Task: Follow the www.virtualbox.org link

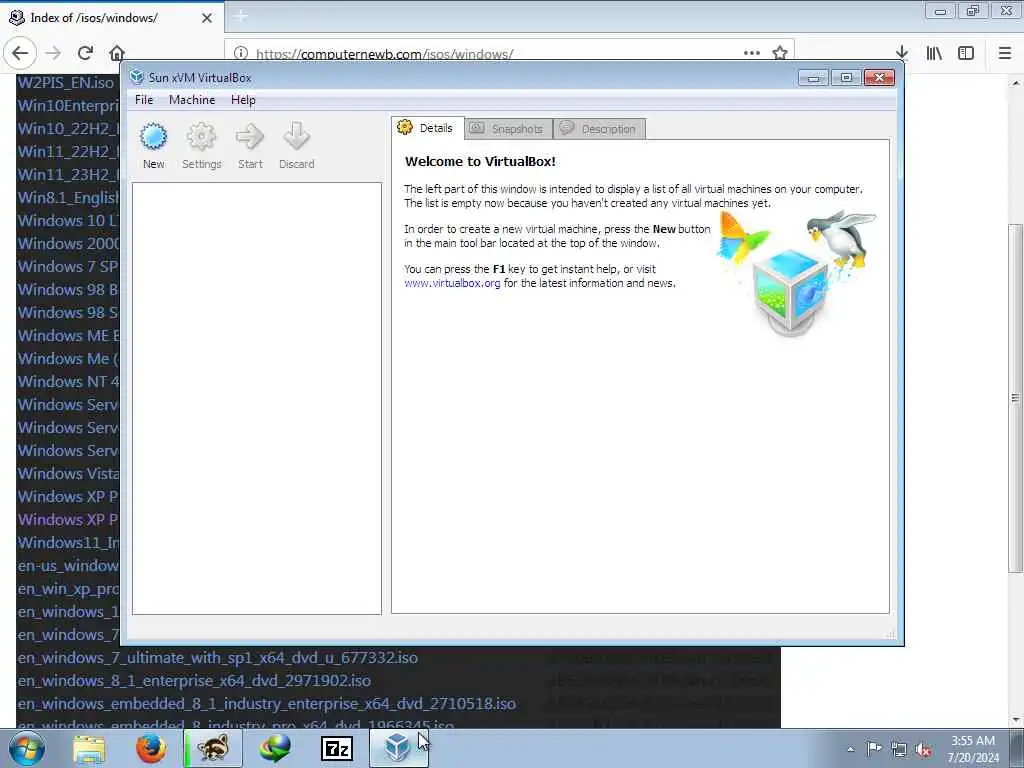Action: coord(452,283)
